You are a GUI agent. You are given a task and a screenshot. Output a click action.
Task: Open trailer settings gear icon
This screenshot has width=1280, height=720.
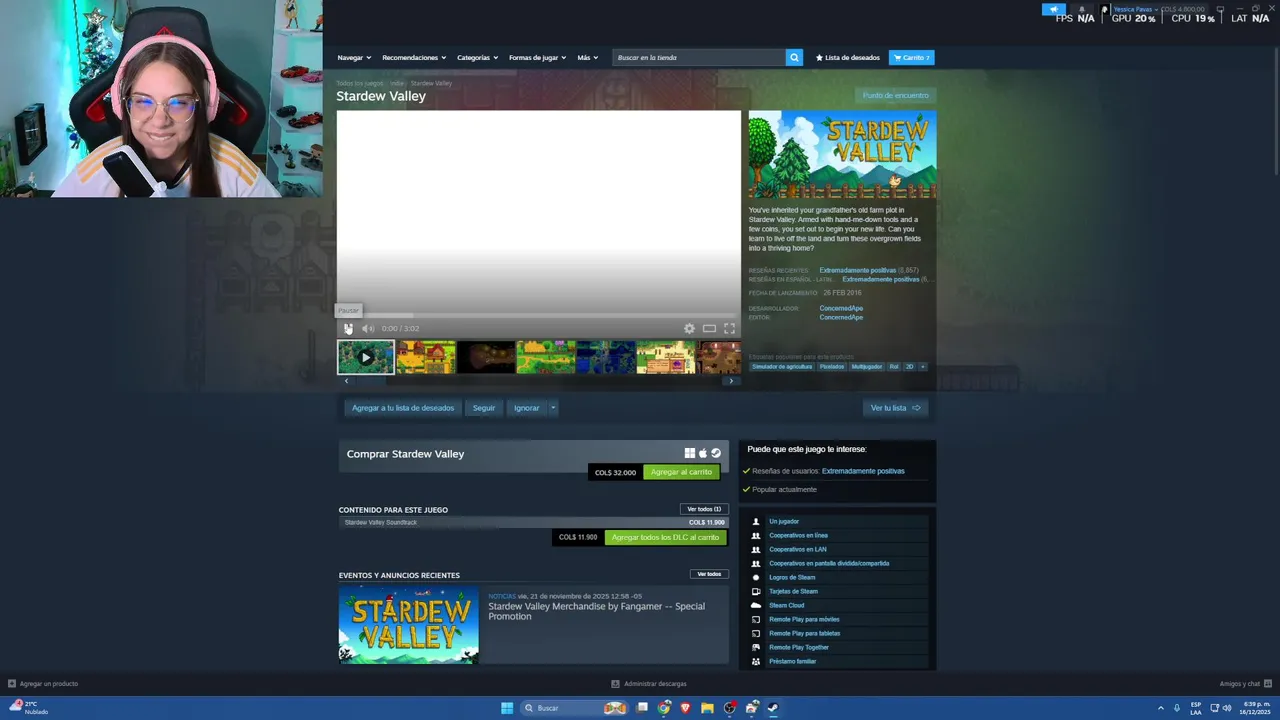point(689,328)
